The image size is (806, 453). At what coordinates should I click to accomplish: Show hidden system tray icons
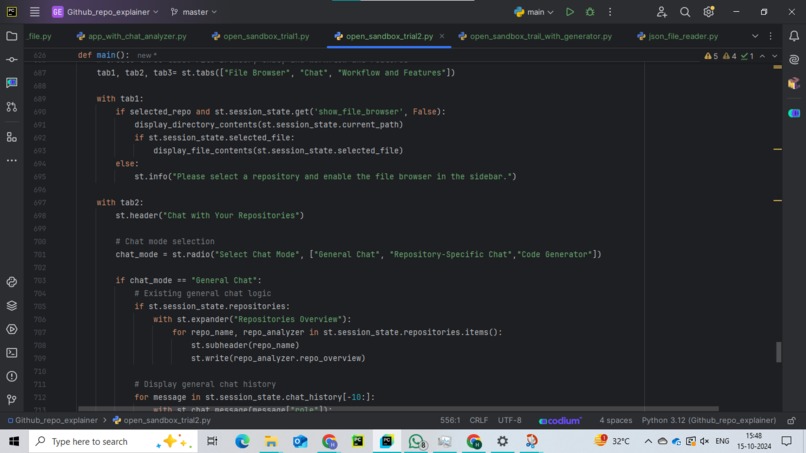[648, 441]
